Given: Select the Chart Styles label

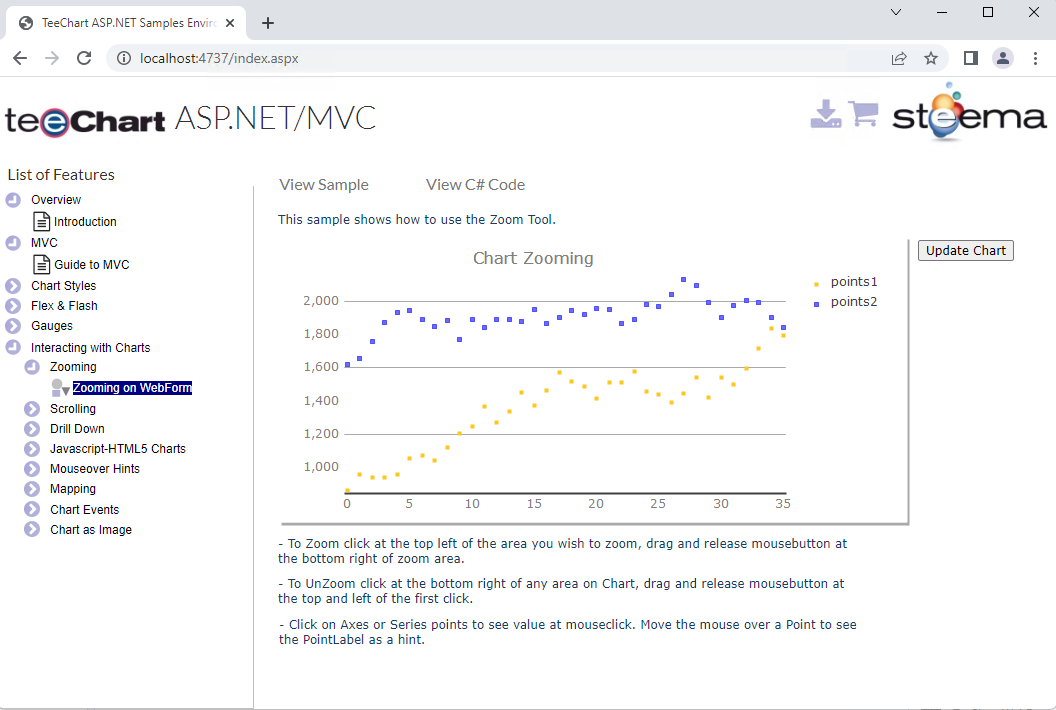Looking at the screenshot, I should pyautogui.click(x=63, y=286).
